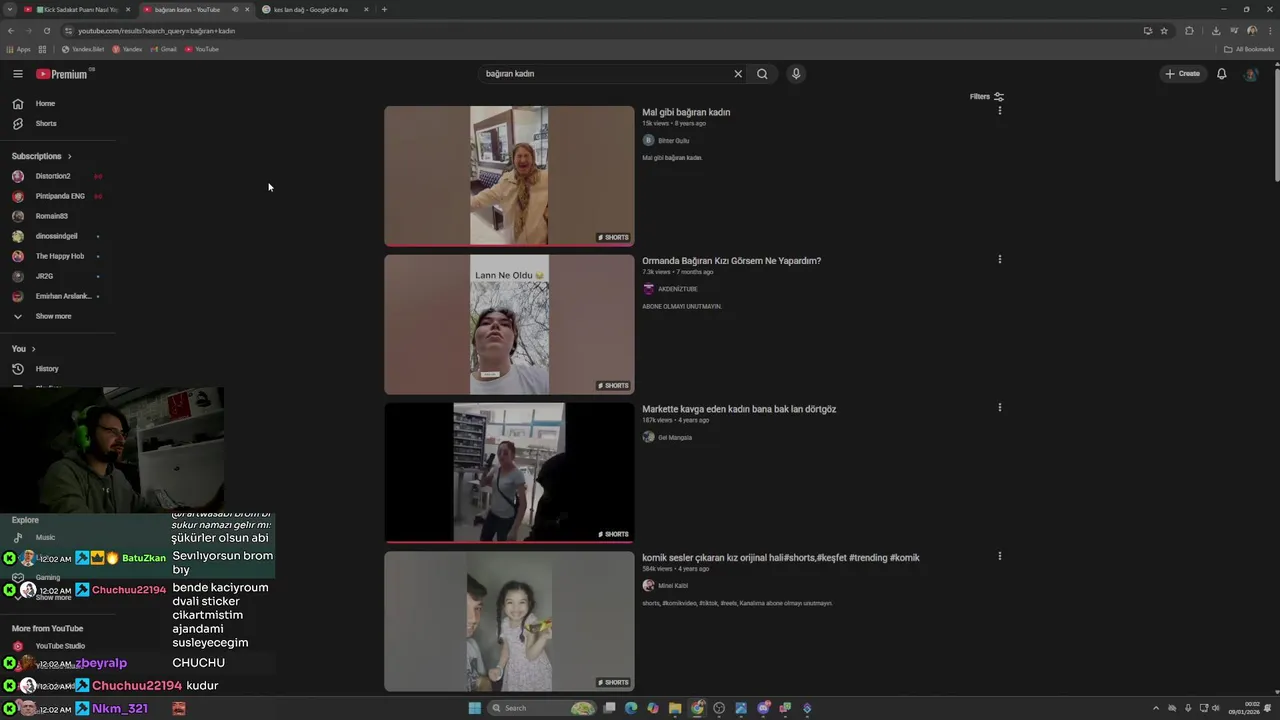This screenshot has height=720, width=1280.
Task: Expand the You section
Action: click(23, 349)
